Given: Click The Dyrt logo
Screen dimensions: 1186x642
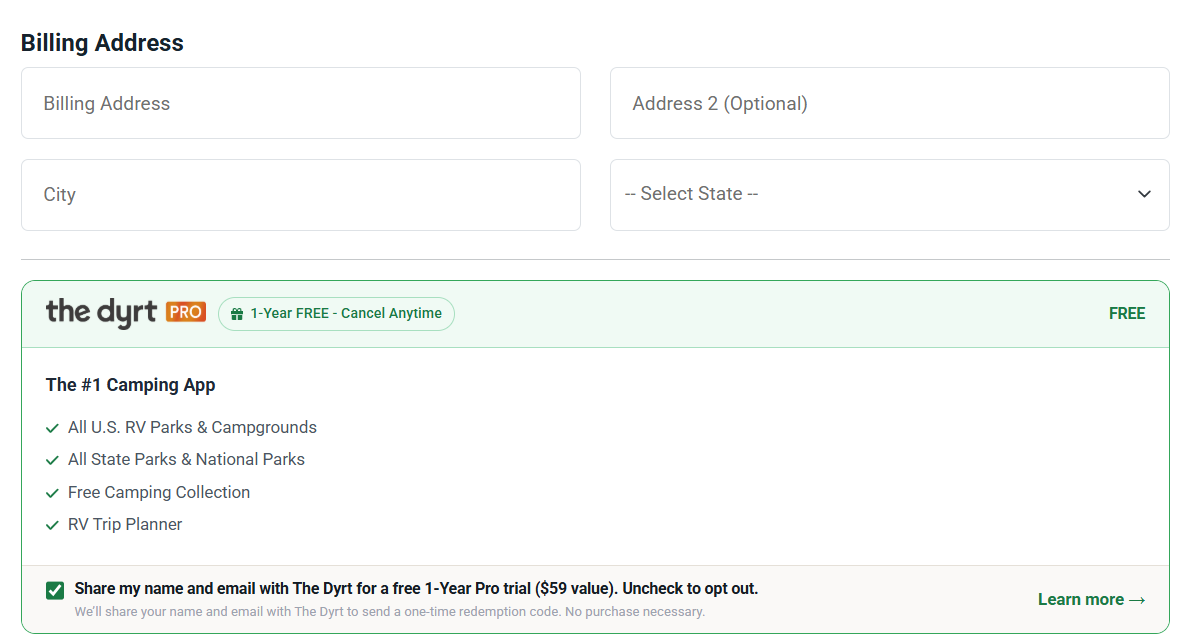Looking at the screenshot, I should [101, 312].
